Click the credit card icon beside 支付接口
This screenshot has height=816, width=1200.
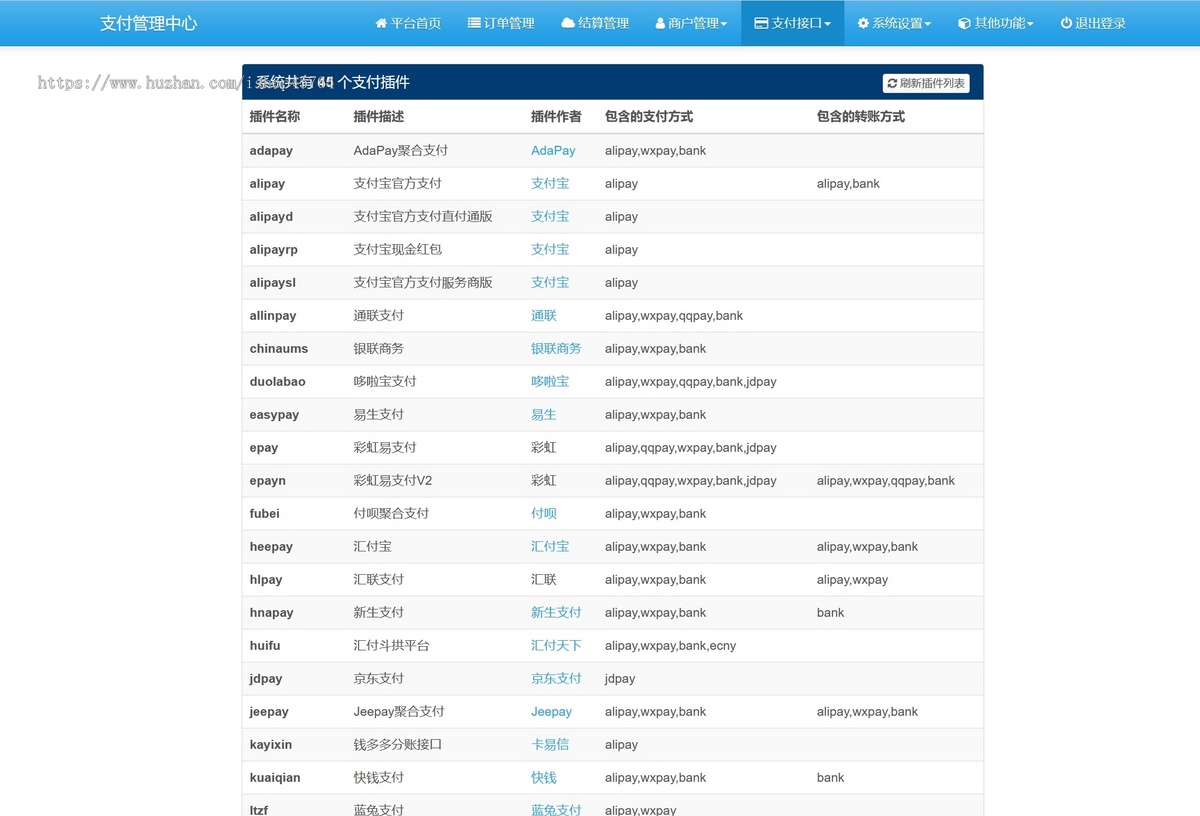coord(761,23)
